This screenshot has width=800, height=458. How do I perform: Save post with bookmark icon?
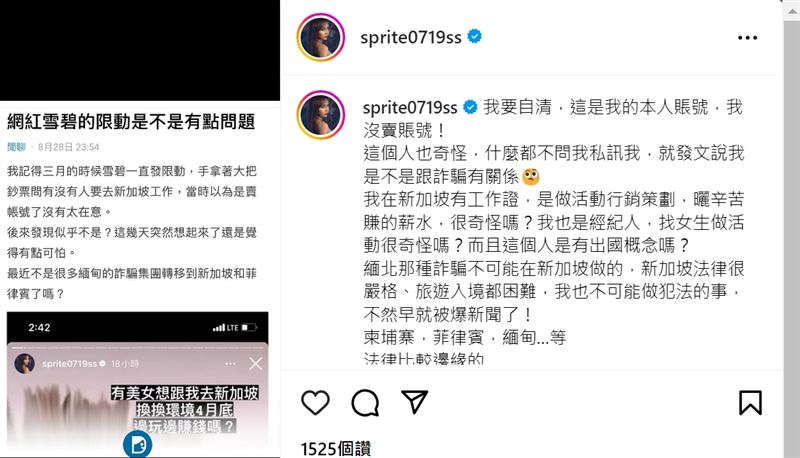tap(750, 402)
